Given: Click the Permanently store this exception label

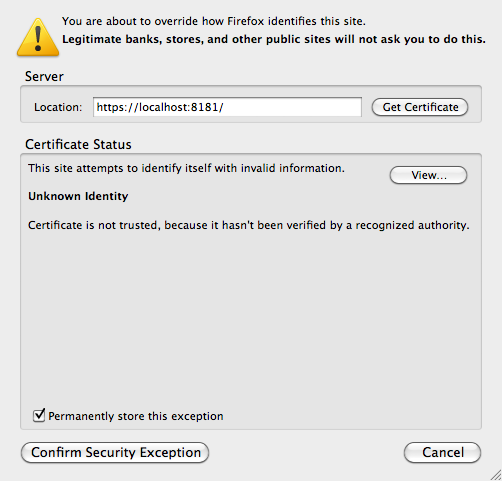Looking at the screenshot, I should click(x=136, y=416).
